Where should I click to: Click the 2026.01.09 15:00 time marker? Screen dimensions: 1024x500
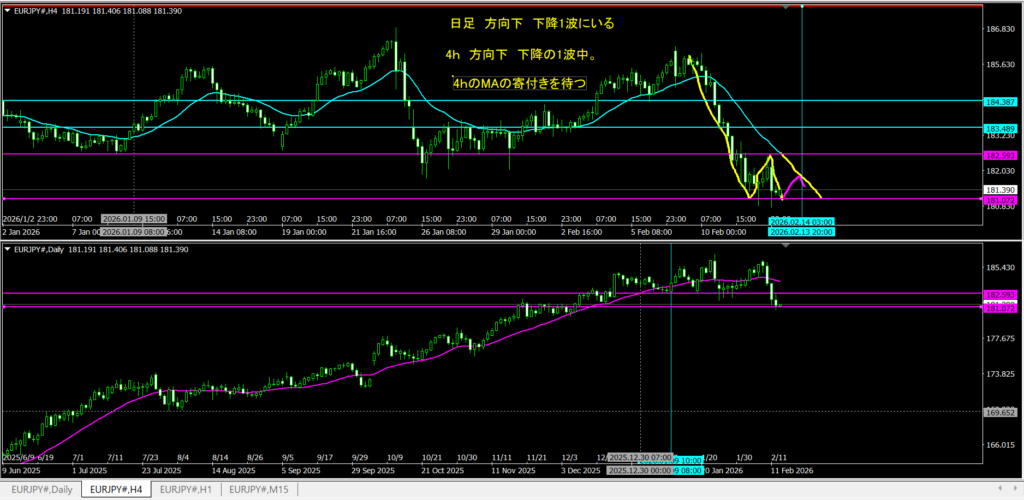point(133,219)
